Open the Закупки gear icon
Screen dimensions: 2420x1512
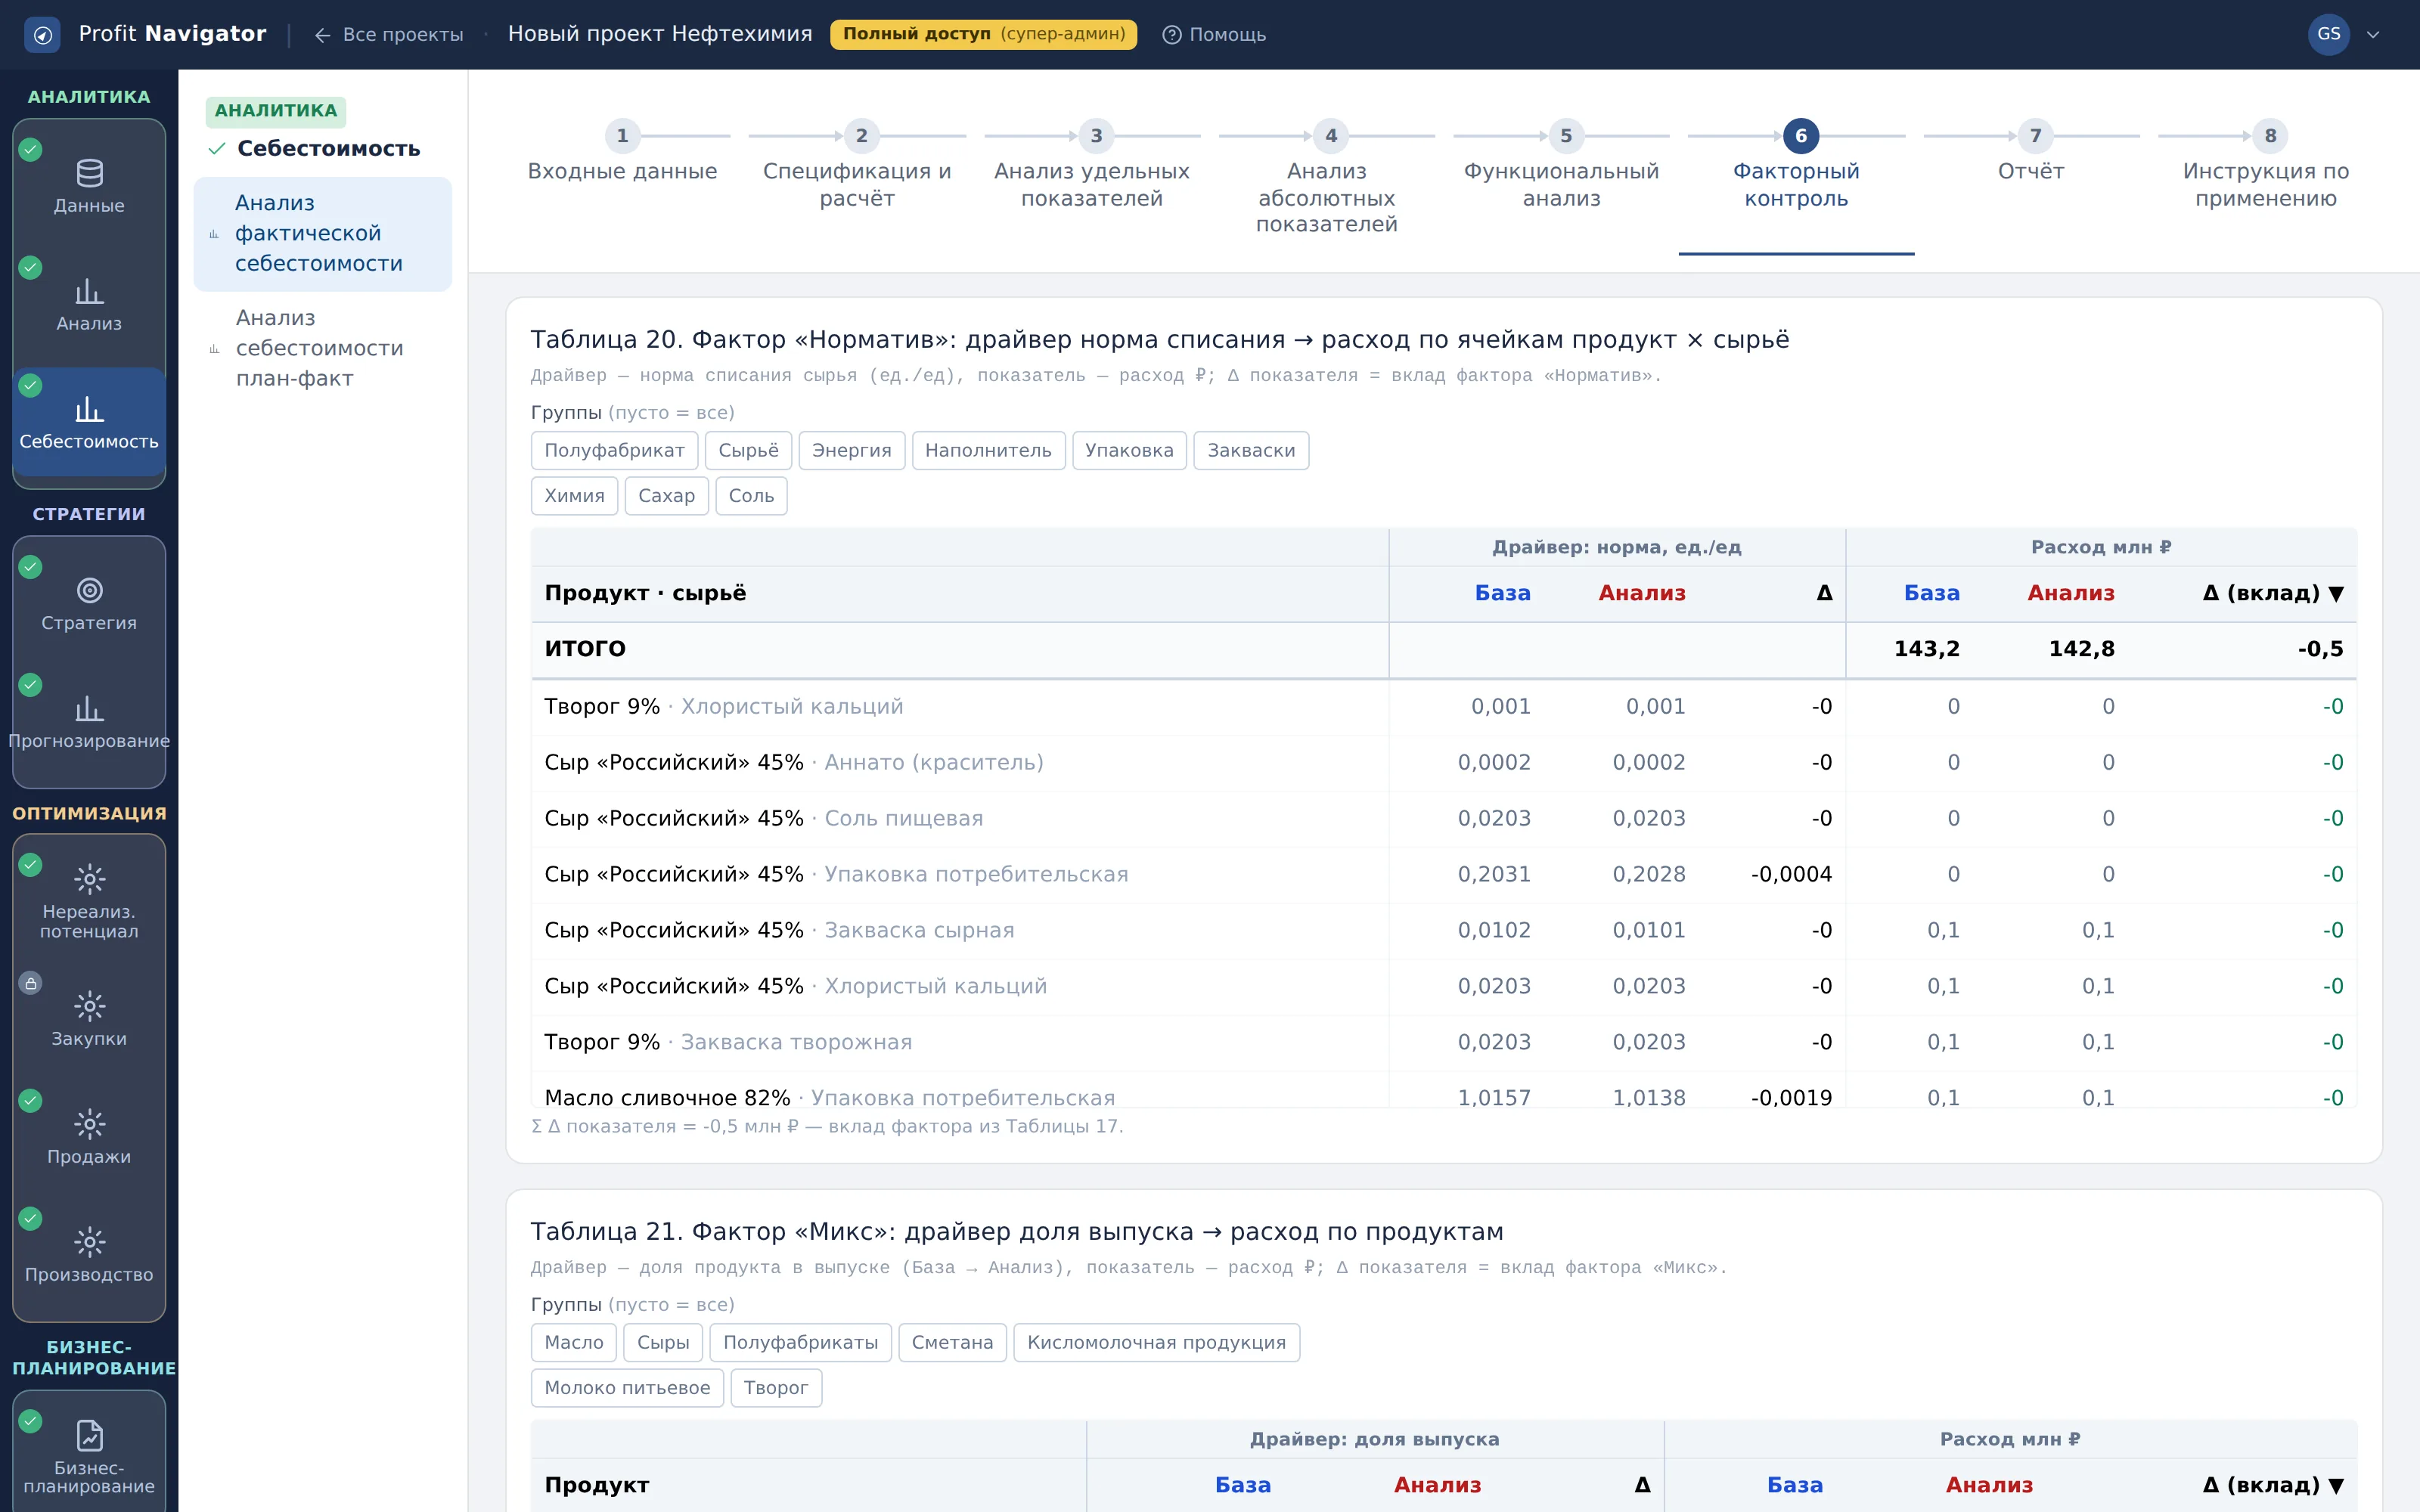[x=89, y=1006]
